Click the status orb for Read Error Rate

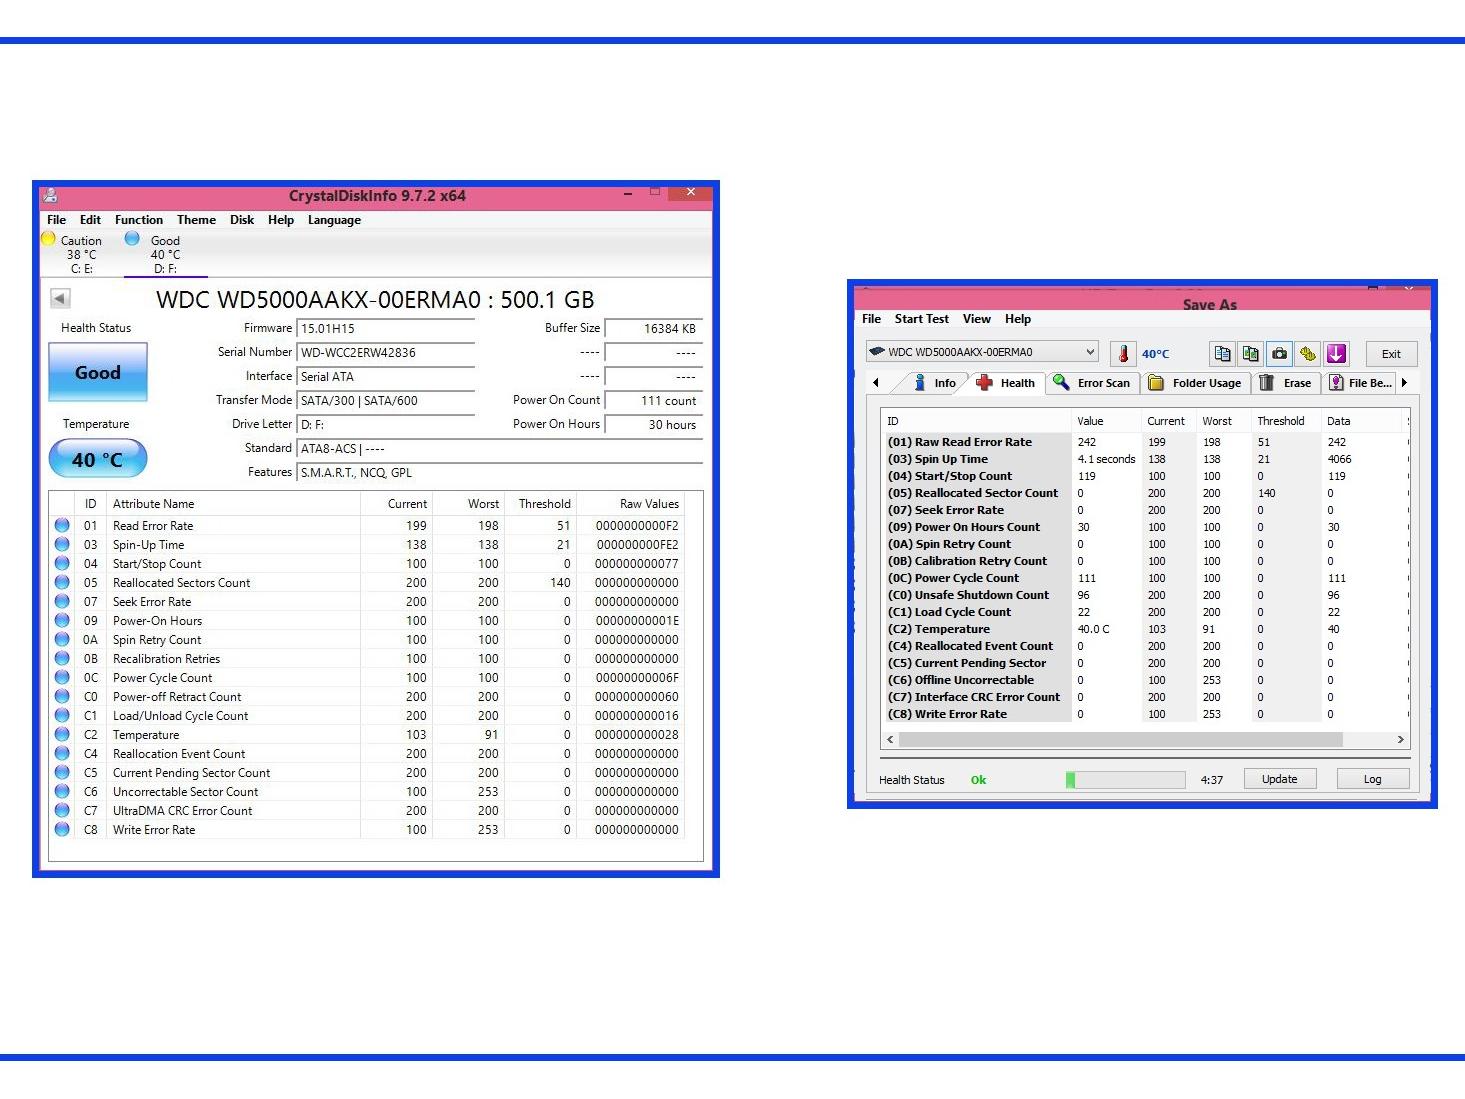pos(62,525)
